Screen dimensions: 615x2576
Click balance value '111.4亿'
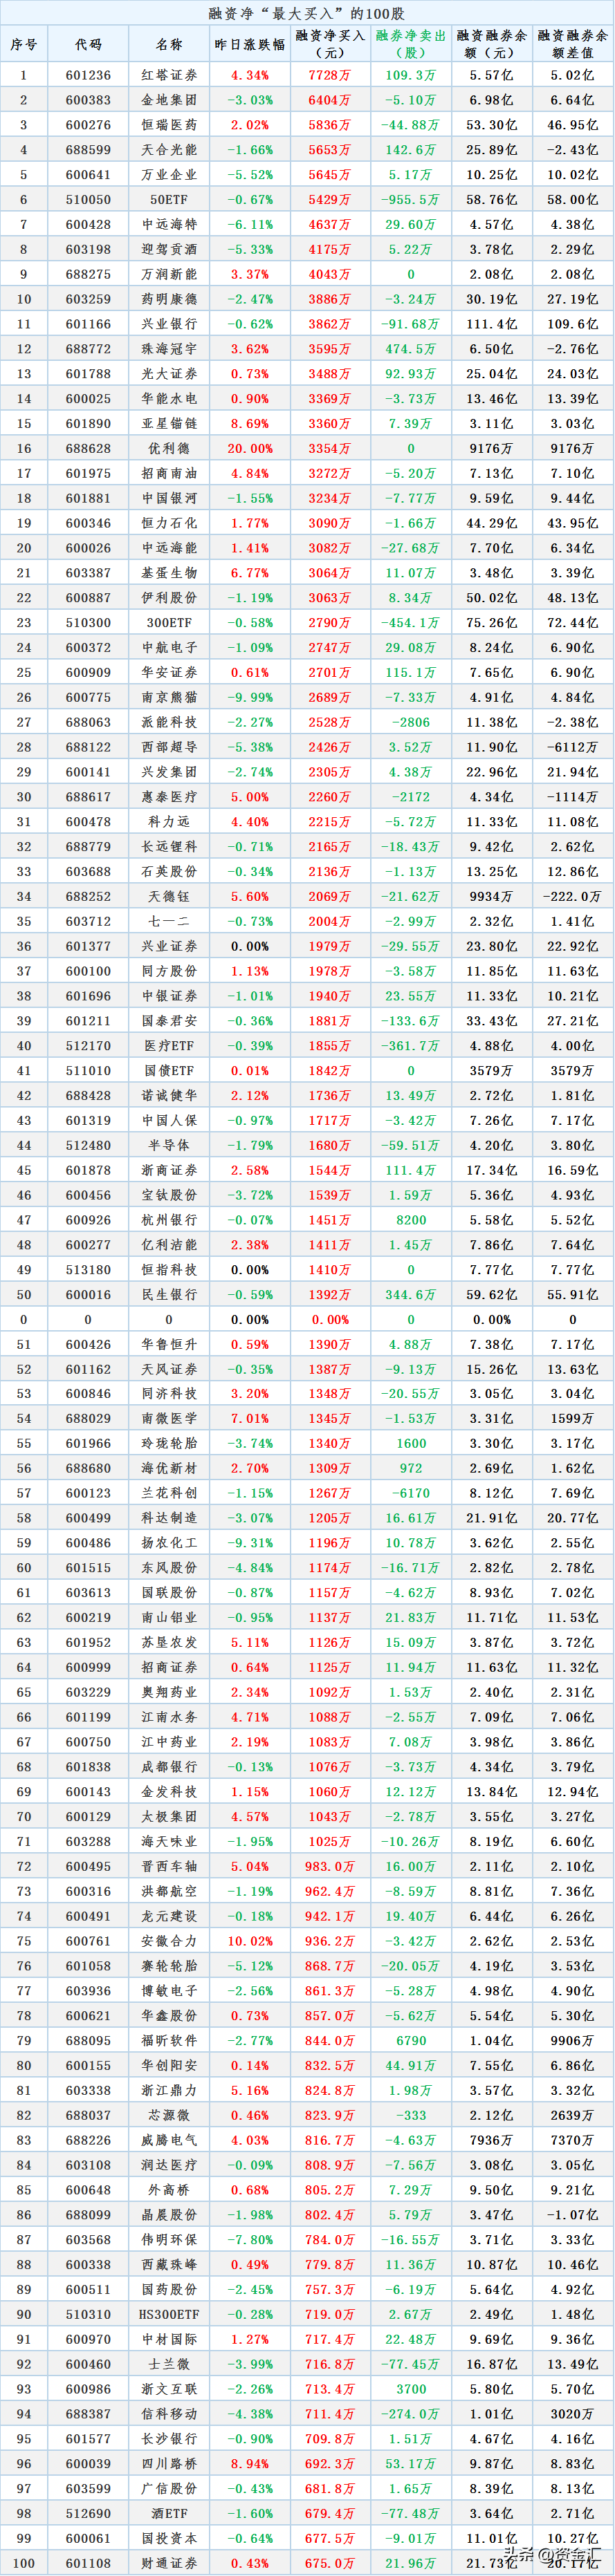click(x=492, y=324)
